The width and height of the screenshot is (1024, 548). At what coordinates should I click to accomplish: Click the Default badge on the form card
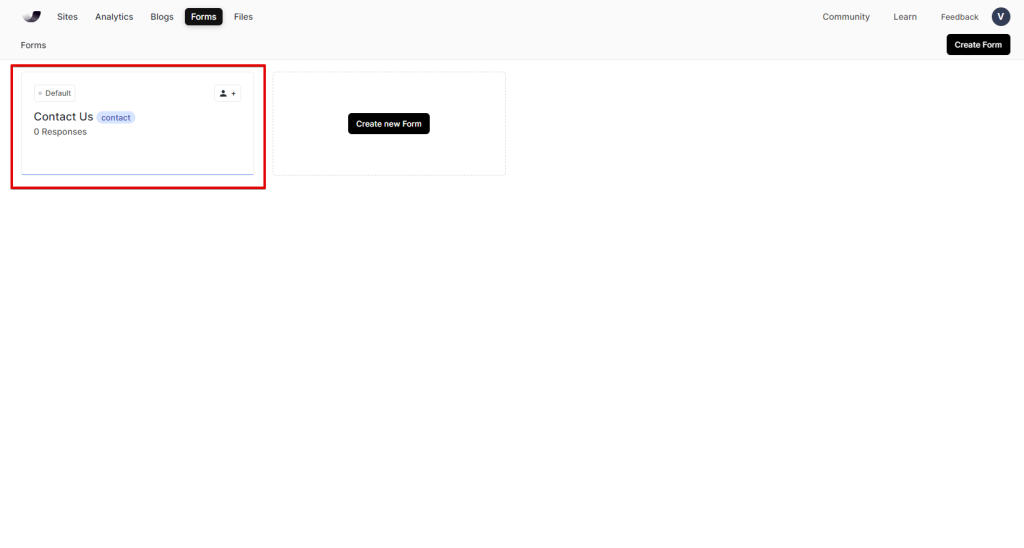click(x=55, y=93)
